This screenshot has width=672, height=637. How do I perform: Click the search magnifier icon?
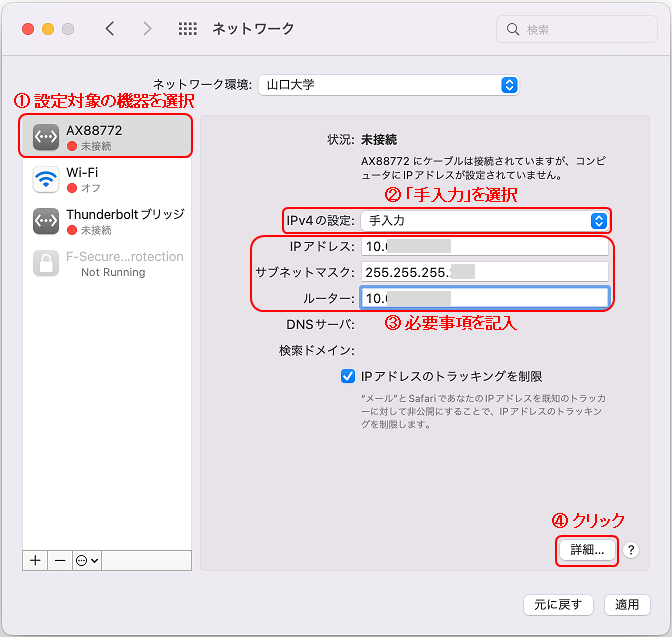pyautogui.click(x=513, y=29)
